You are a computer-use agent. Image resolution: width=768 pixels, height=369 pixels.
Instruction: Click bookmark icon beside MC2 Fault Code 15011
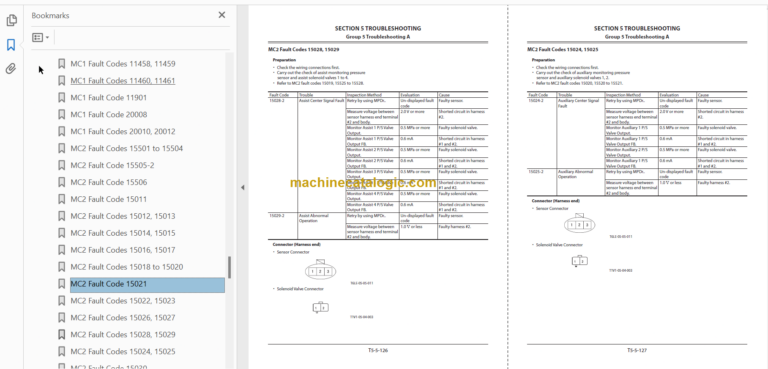pos(62,199)
